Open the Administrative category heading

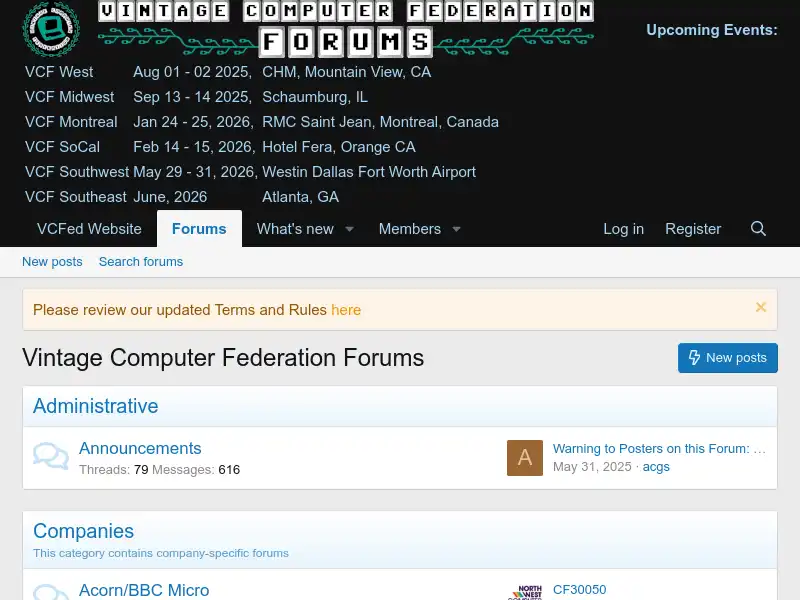(95, 406)
